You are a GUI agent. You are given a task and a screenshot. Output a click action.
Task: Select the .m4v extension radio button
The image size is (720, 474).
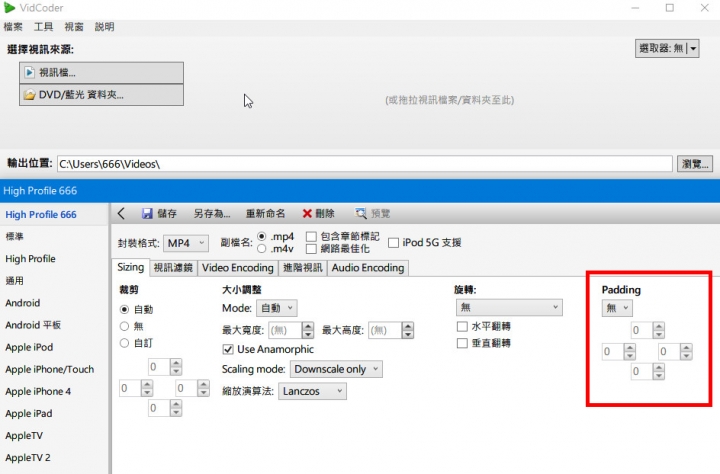coord(262,248)
